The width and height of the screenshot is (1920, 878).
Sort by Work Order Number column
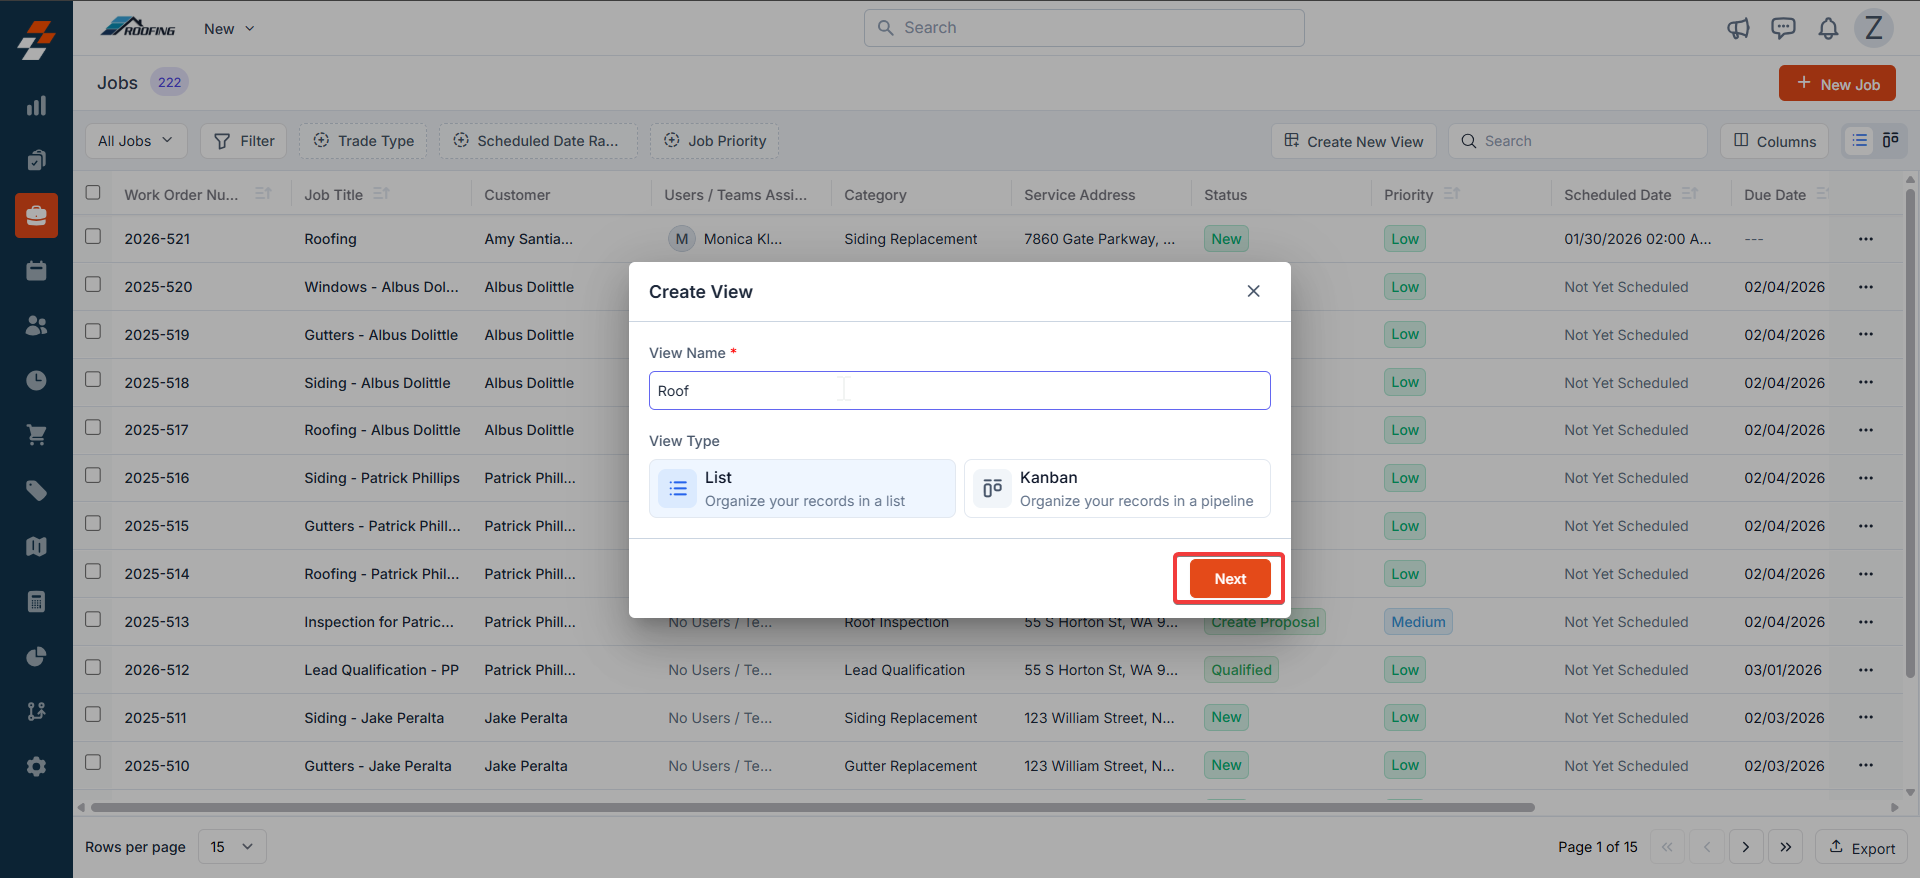[x=263, y=194]
